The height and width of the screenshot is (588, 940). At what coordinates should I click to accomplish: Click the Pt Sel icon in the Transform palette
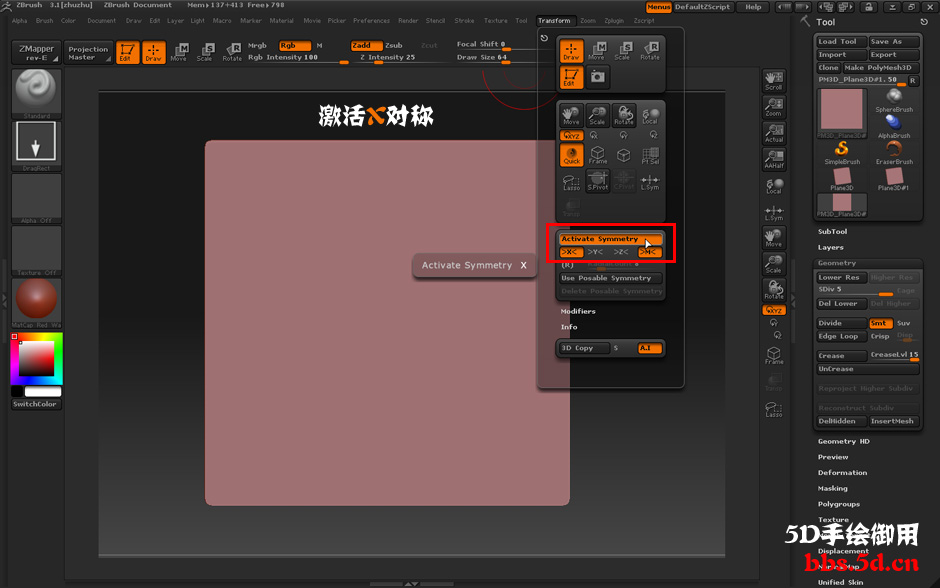click(650, 155)
